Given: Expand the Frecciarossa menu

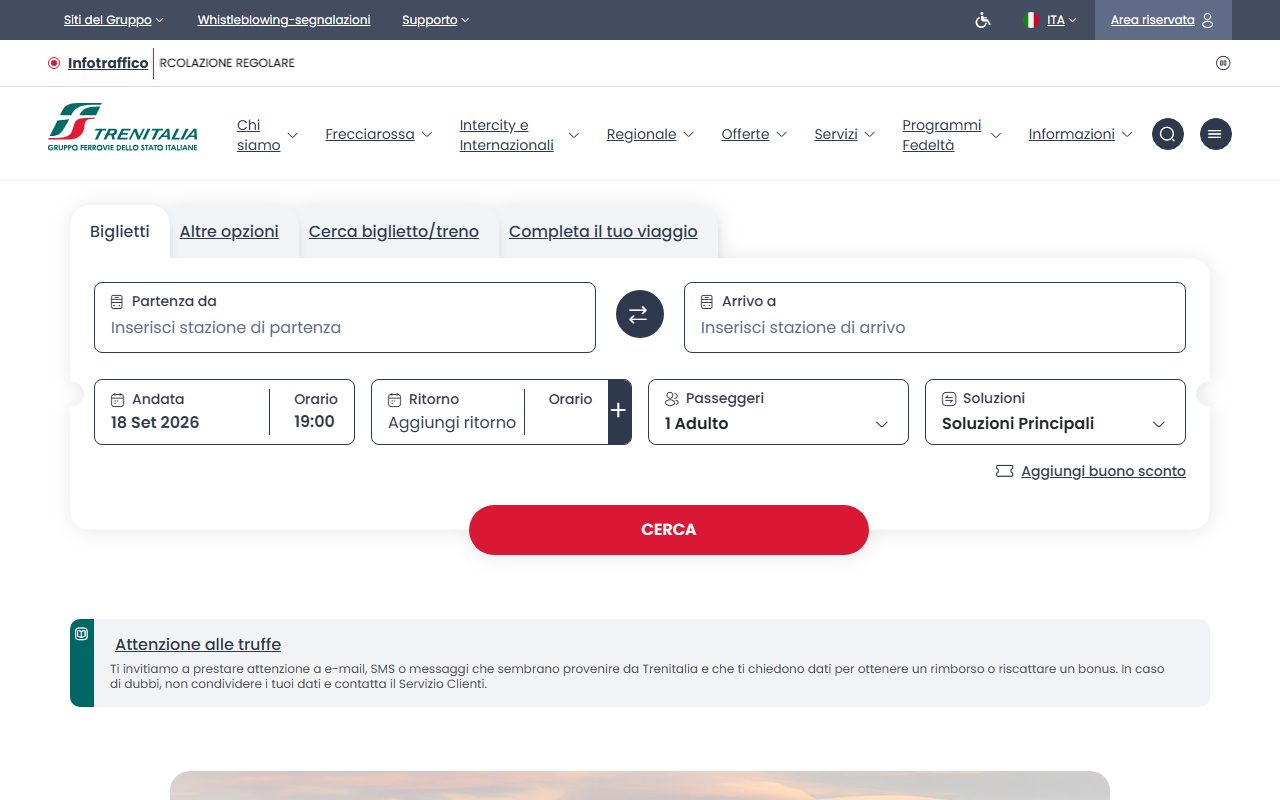Looking at the screenshot, I should (x=378, y=134).
